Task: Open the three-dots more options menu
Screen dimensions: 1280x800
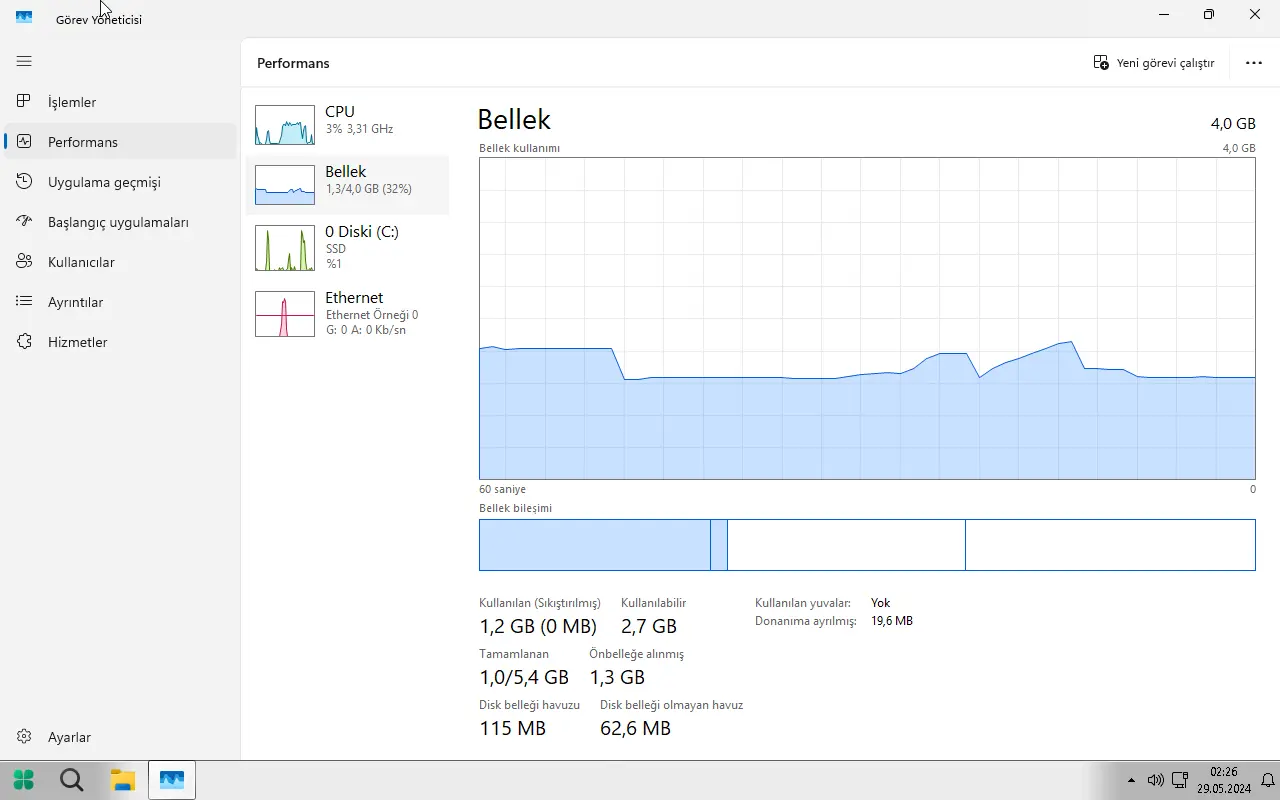Action: (1254, 63)
